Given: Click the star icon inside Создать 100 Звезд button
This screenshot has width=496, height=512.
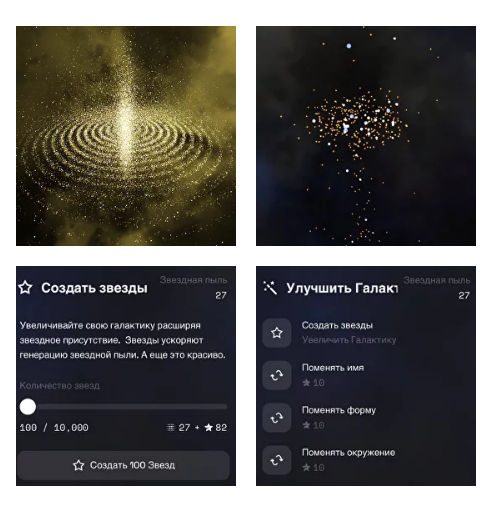Looking at the screenshot, I should coord(79,465).
